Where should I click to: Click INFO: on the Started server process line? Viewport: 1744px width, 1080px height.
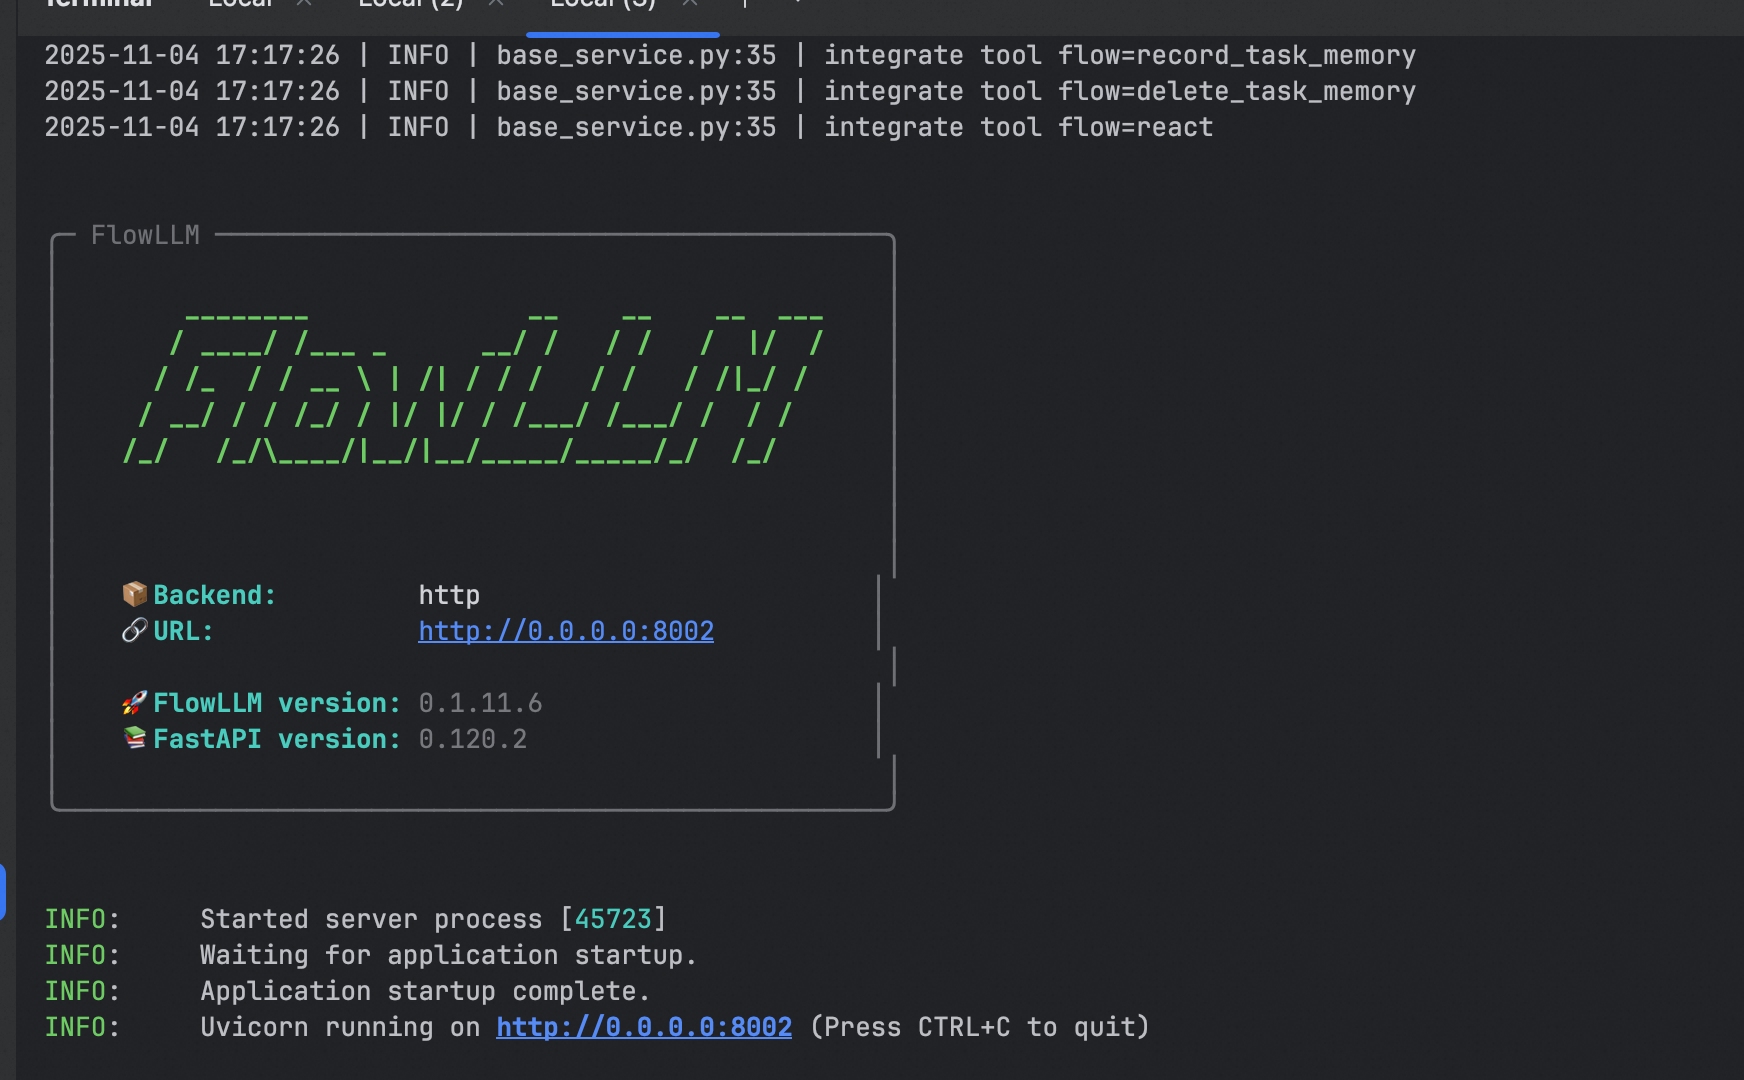pos(82,919)
